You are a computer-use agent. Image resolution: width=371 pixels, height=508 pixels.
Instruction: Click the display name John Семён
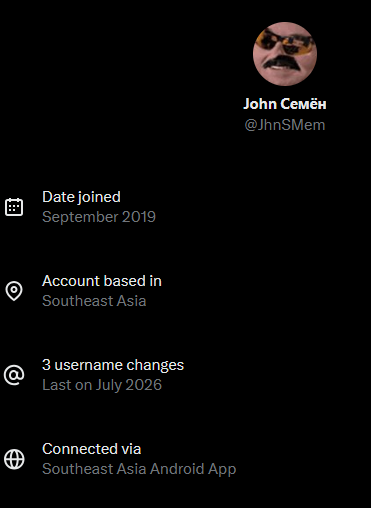pyautogui.click(x=285, y=104)
